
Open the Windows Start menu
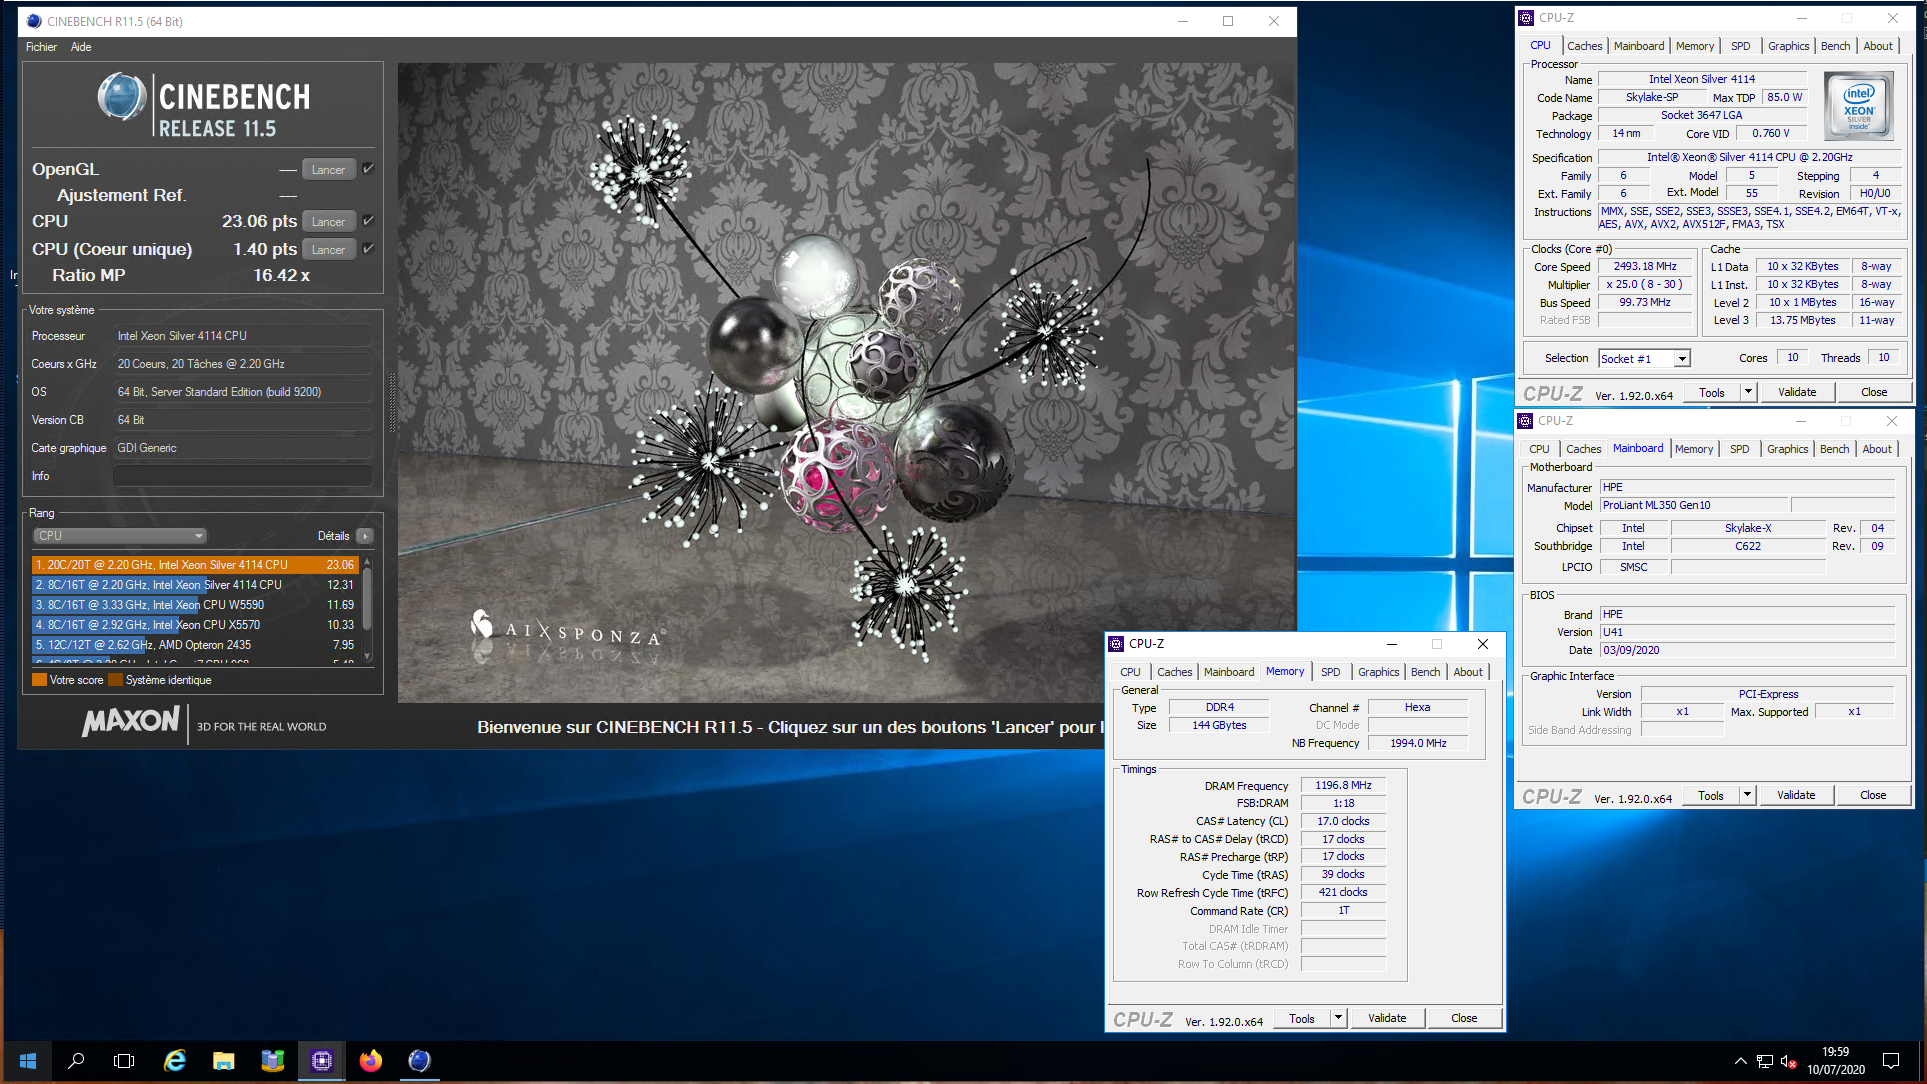(27, 1061)
